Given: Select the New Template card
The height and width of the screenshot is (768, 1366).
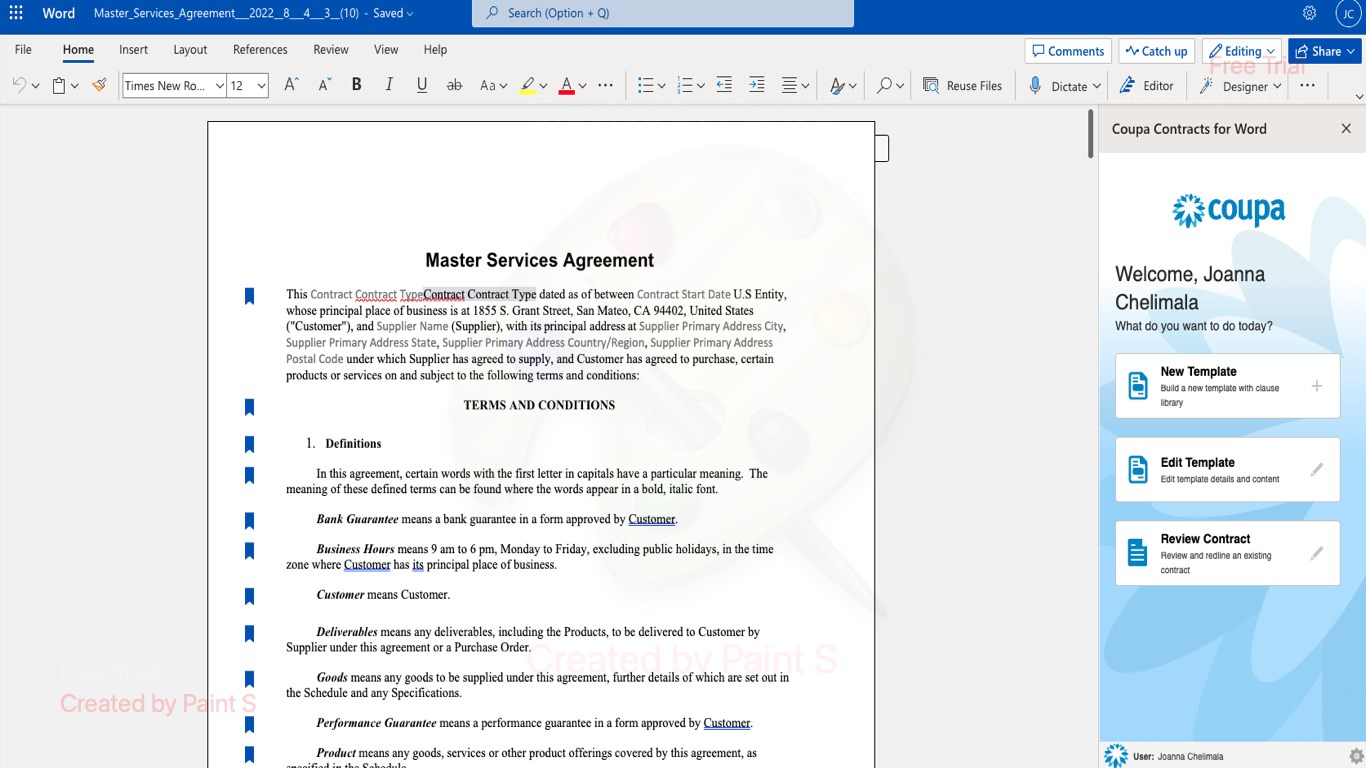Looking at the screenshot, I should pyautogui.click(x=1227, y=386).
